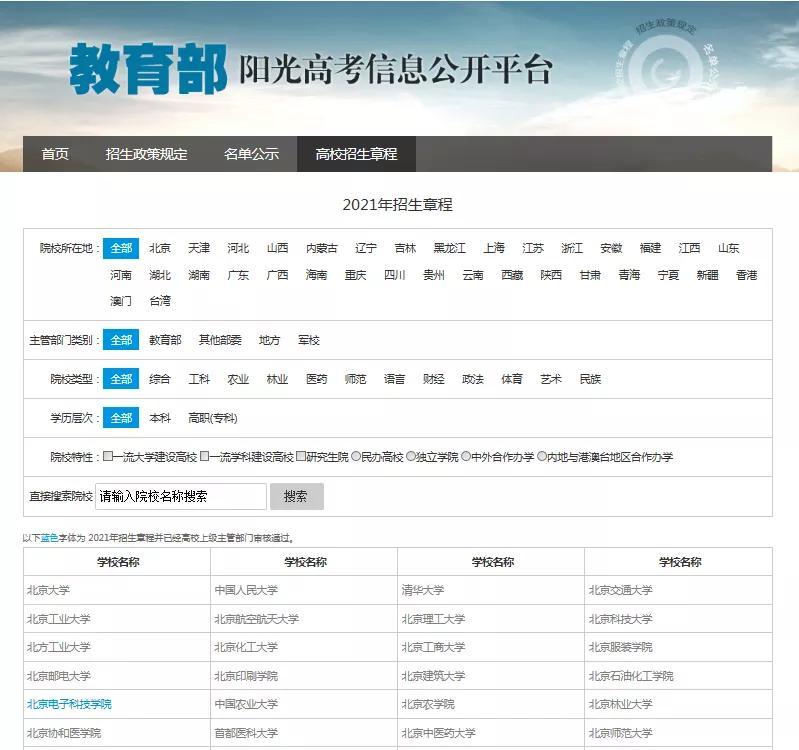799x750 pixels.
Task: Filter location by 台湾
Action: [160, 301]
